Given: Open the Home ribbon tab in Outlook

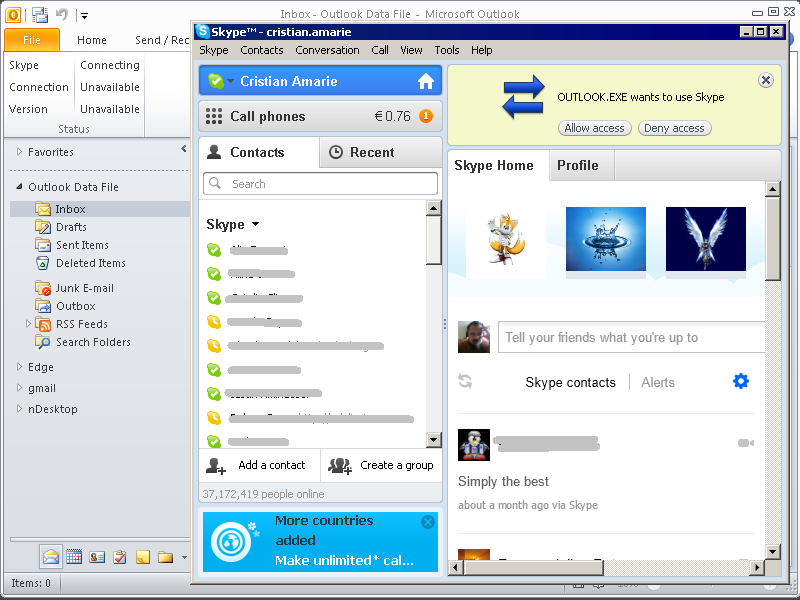Looking at the screenshot, I should (92, 40).
